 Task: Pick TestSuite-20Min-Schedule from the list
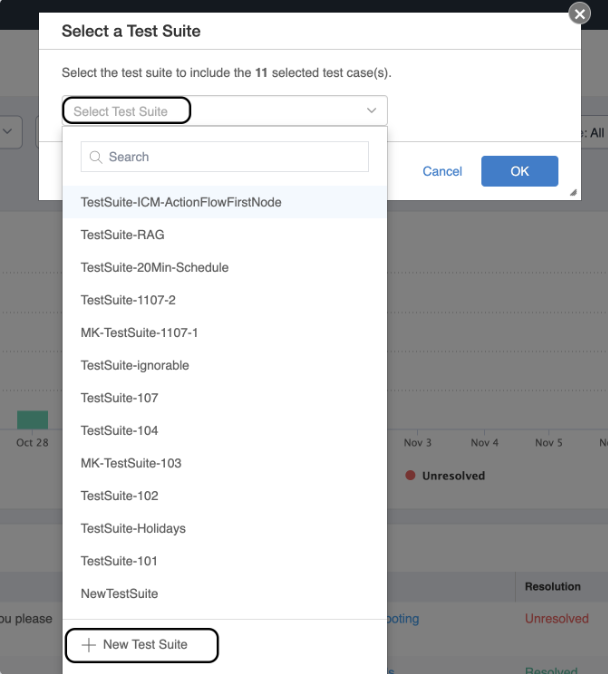(x=155, y=268)
